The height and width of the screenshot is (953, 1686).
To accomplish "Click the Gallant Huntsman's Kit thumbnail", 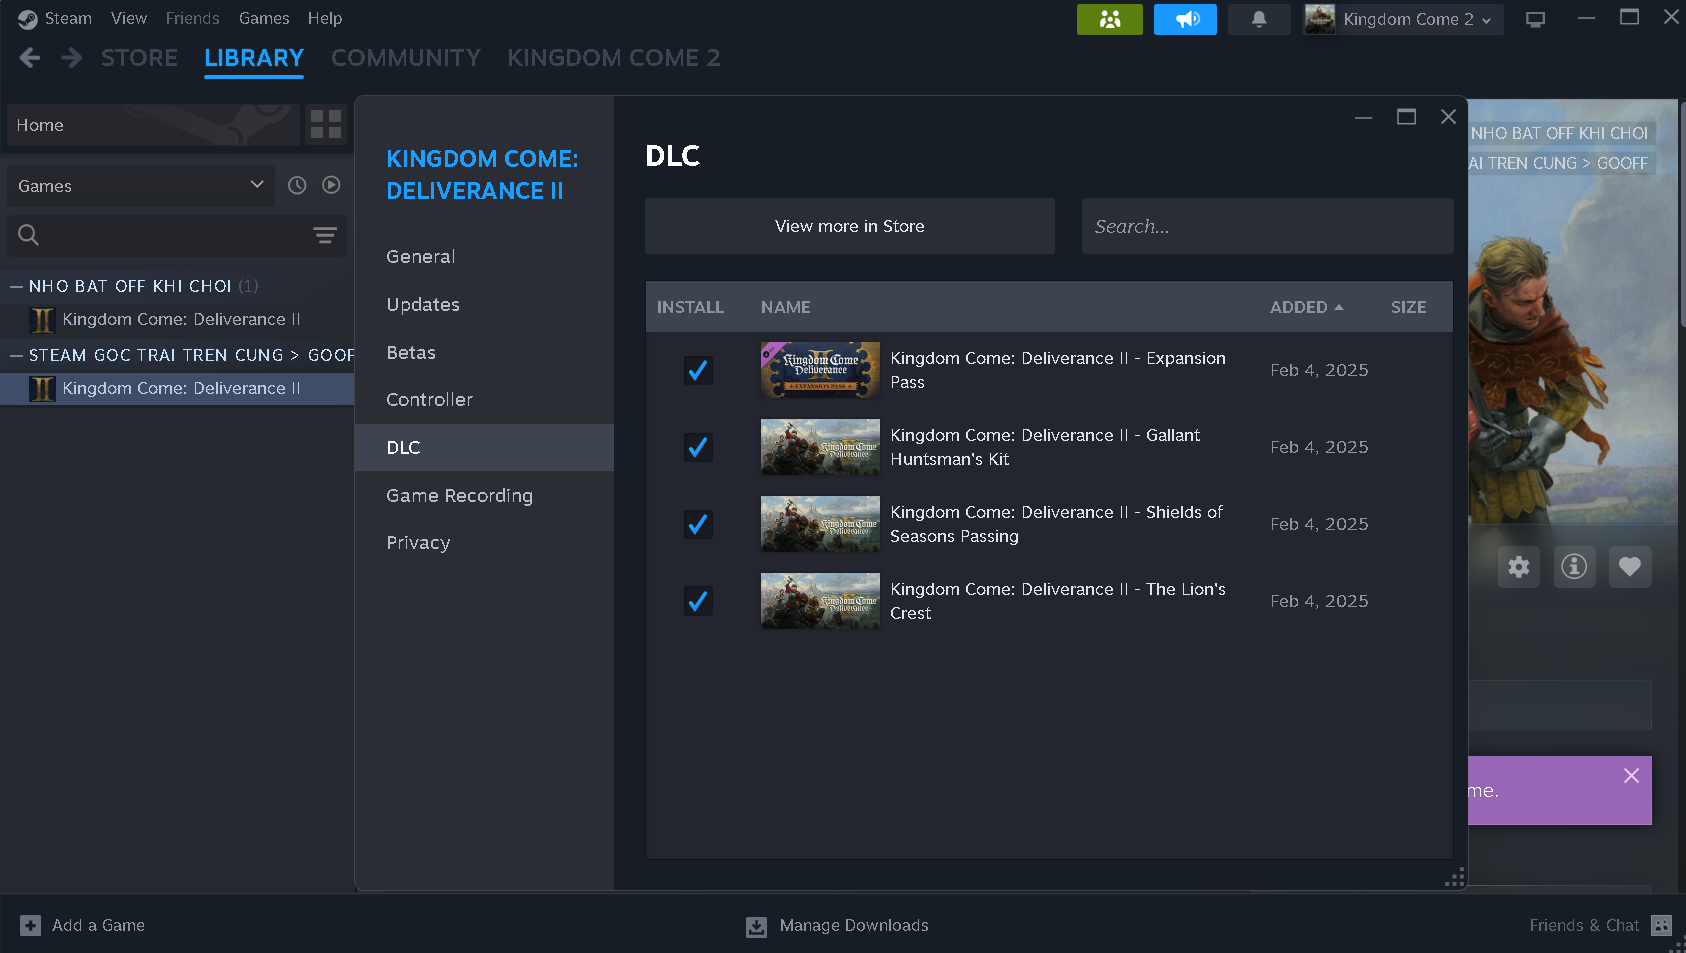I will [820, 447].
